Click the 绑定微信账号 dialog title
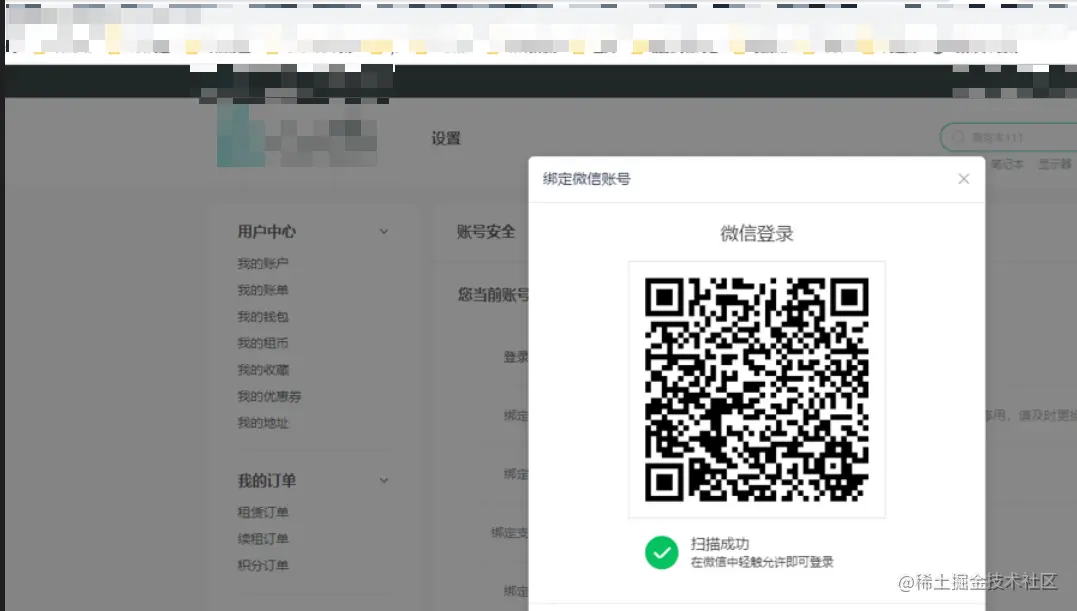Viewport: 1077px width, 611px height. (x=587, y=179)
